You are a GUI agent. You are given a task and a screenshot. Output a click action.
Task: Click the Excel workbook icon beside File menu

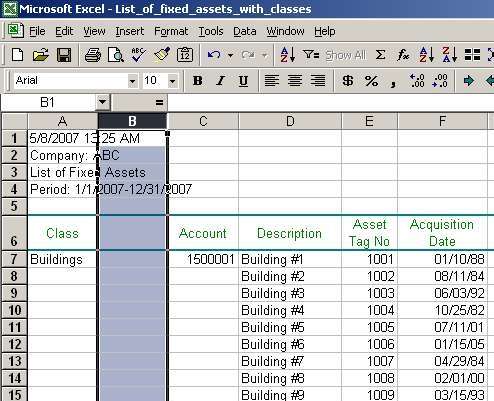pyautogui.click(x=15, y=31)
